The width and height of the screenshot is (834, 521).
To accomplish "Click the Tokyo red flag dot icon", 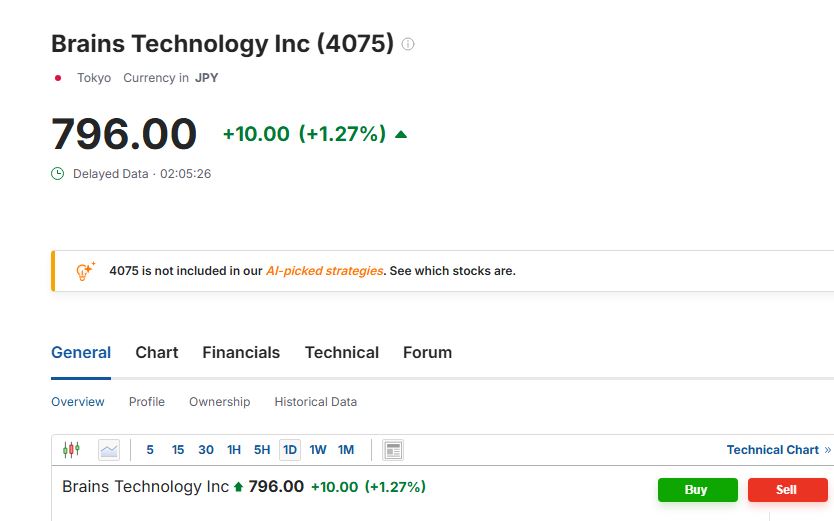I will click(58, 78).
